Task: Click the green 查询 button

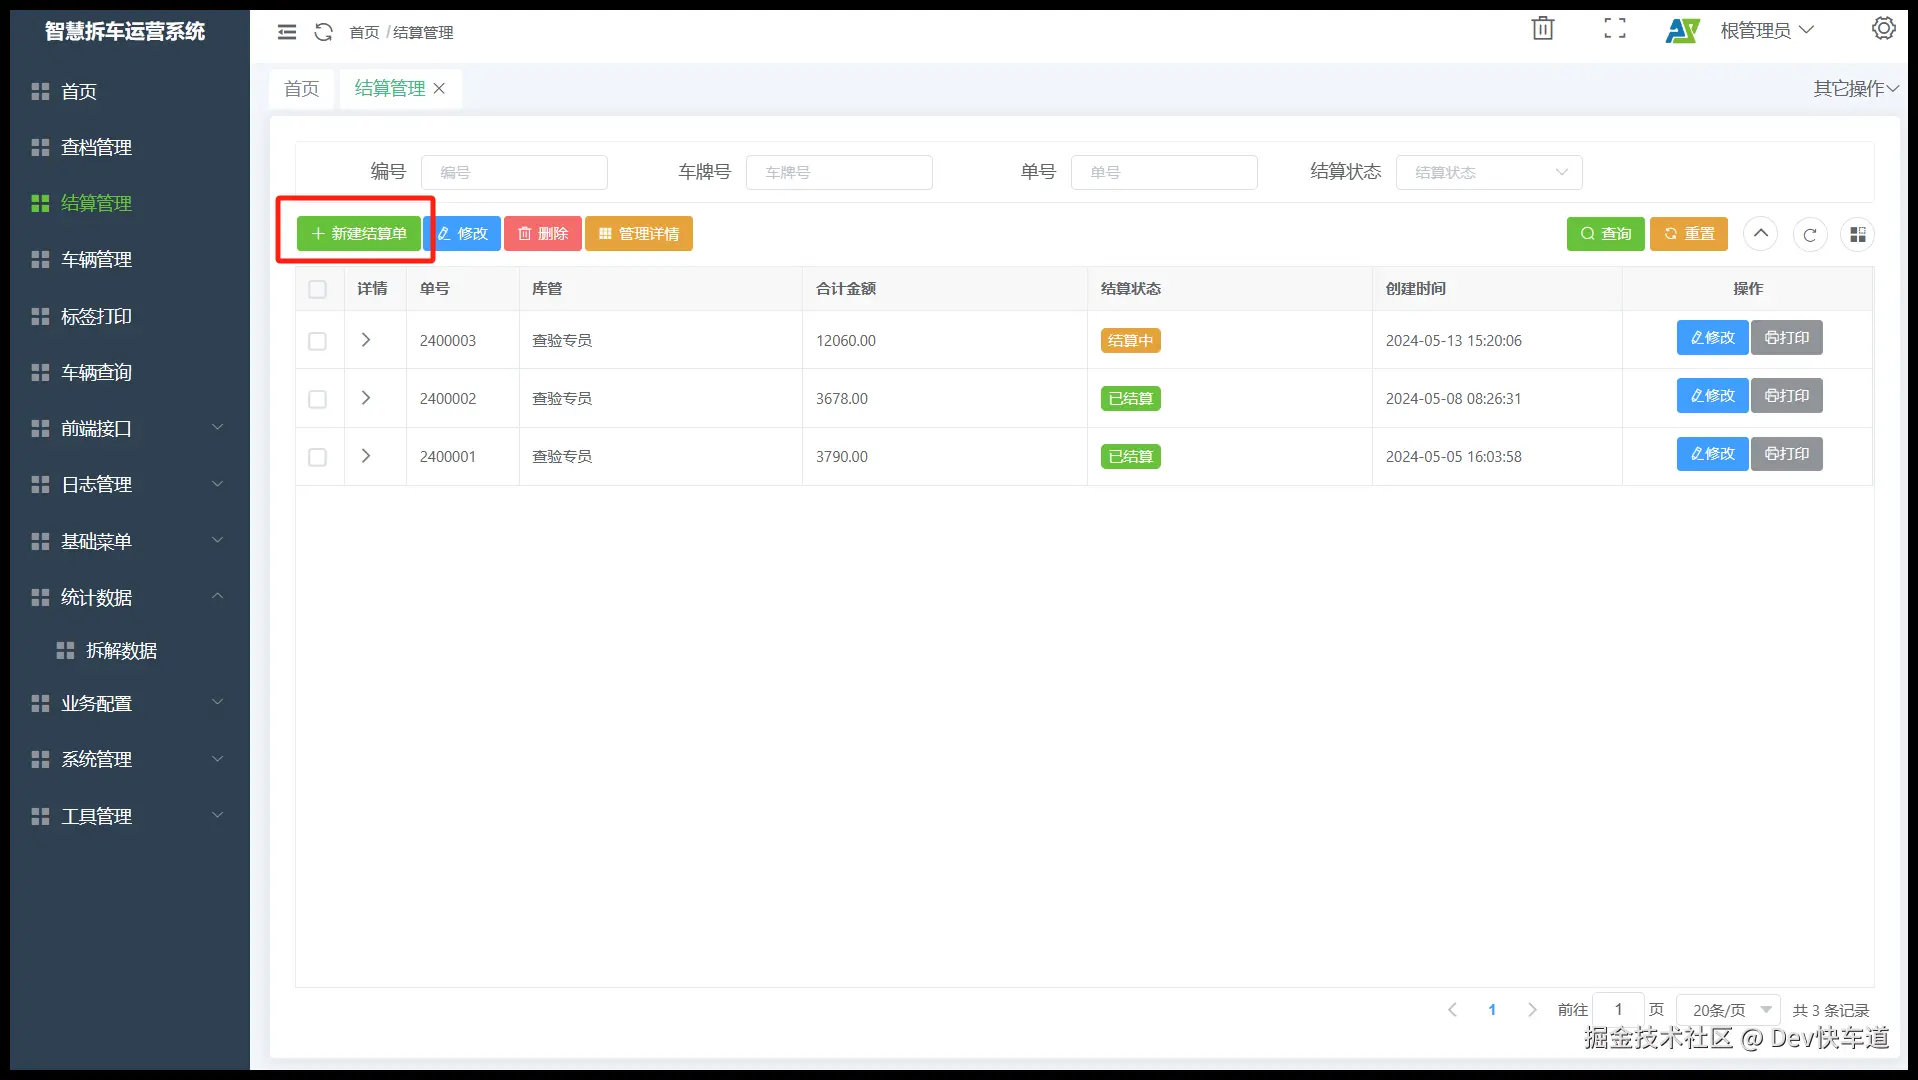Action: (1606, 234)
